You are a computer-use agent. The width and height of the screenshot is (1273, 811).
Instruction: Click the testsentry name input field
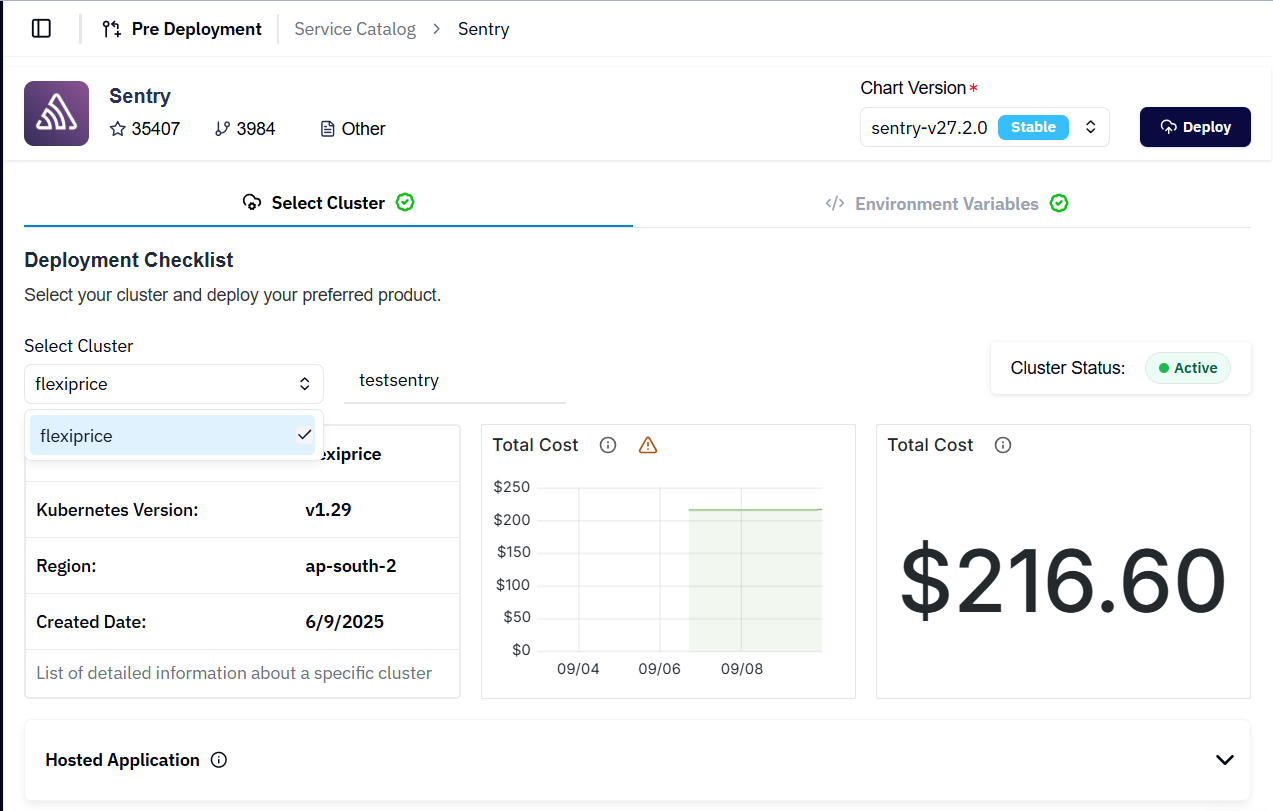454,381
